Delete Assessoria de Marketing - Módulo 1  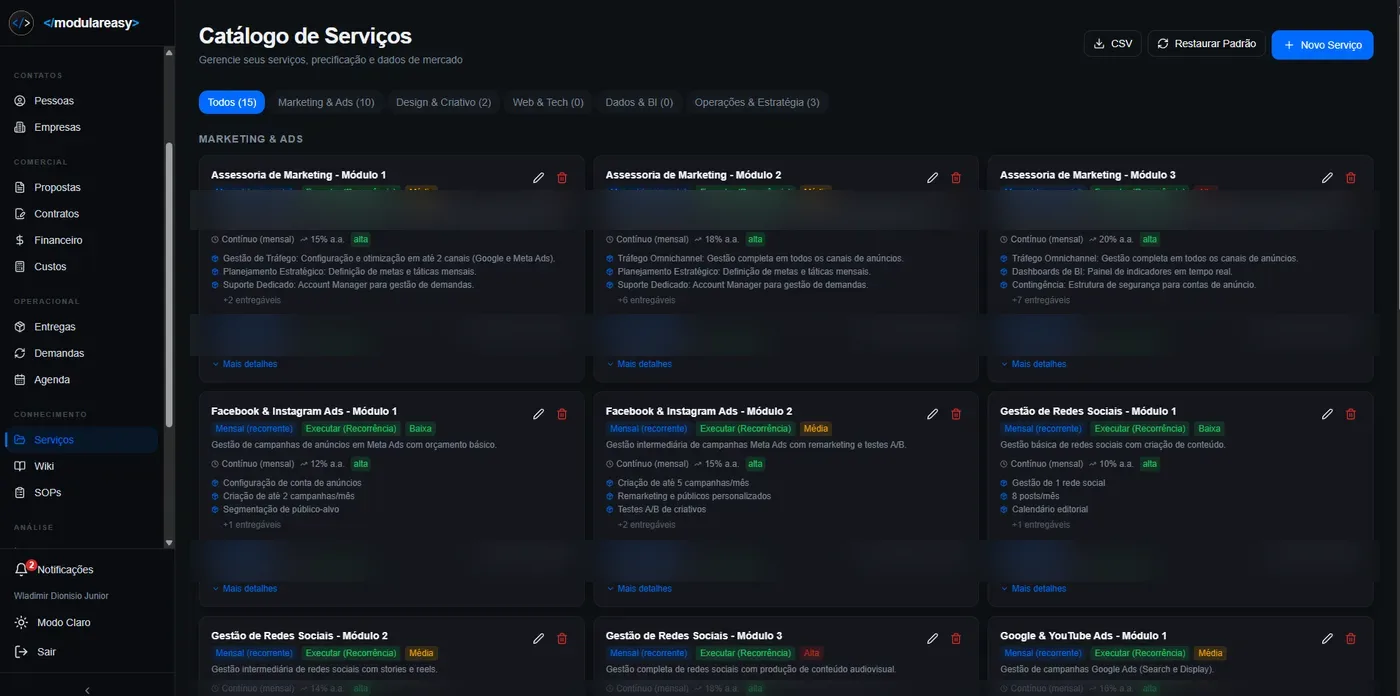pos(562,178)
